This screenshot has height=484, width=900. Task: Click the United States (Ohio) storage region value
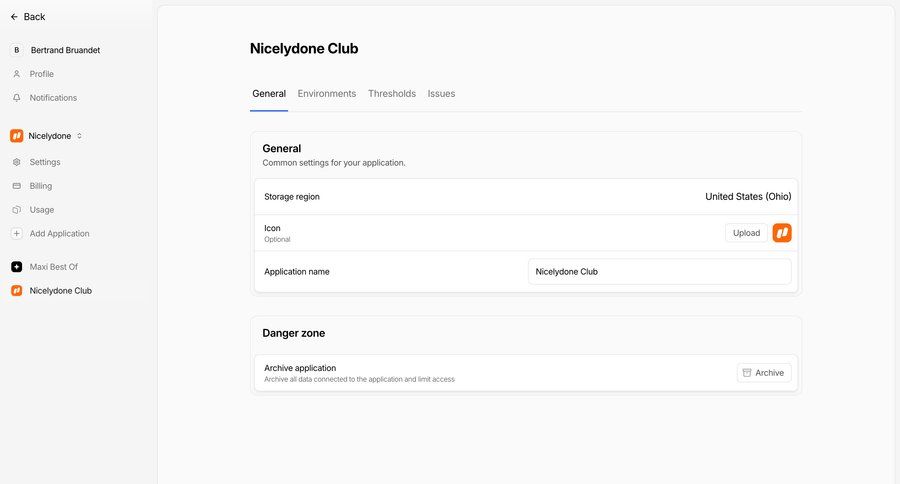click(748, 196)
